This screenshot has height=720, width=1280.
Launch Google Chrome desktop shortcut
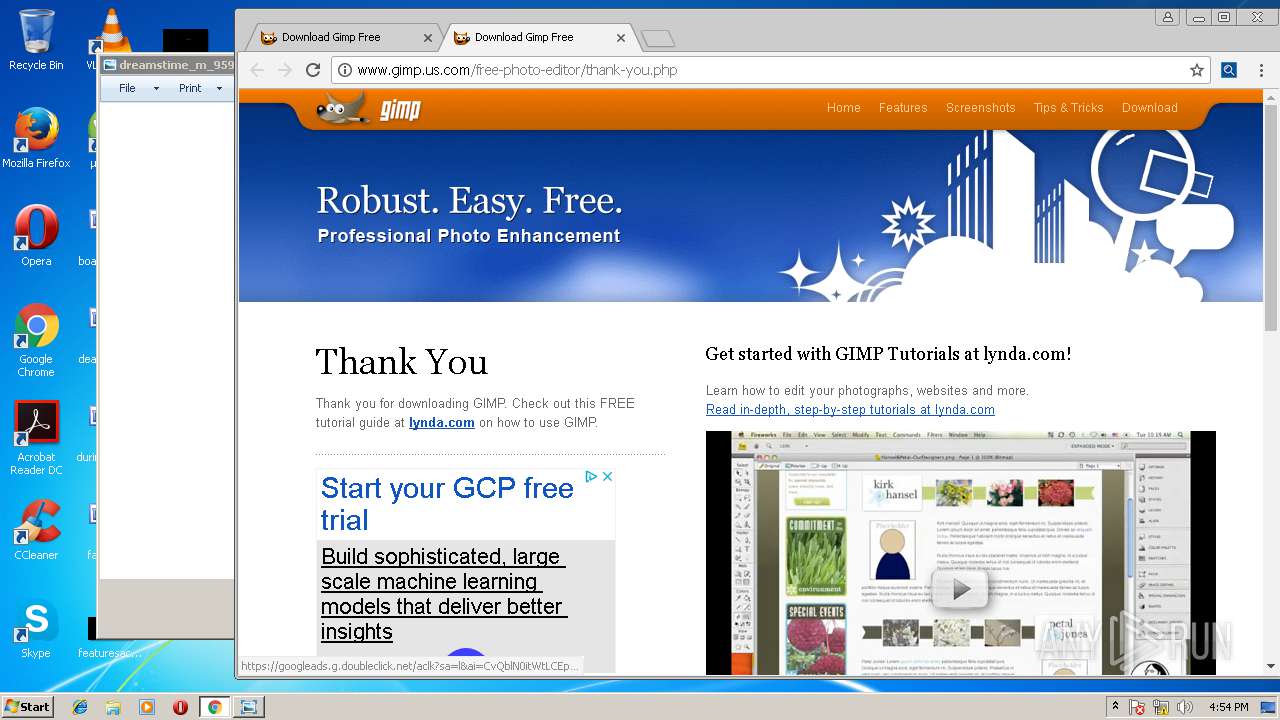[x=36, y=340]
